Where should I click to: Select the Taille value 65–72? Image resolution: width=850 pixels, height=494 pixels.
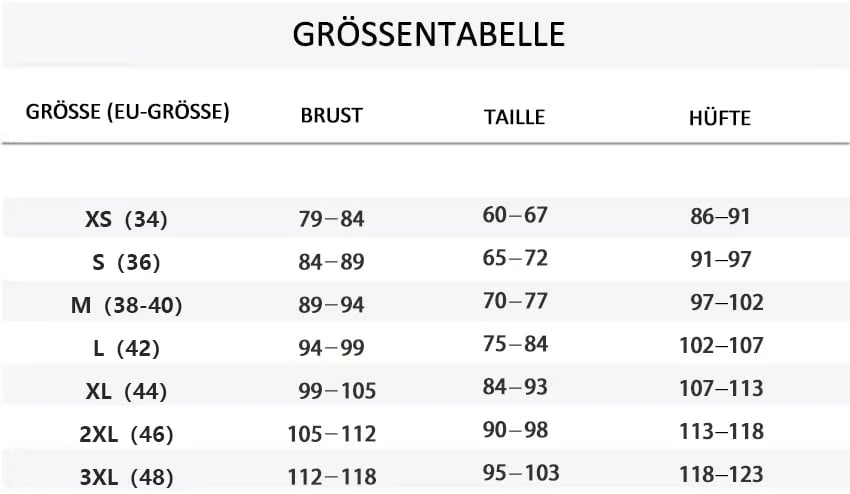click(515, 258)
